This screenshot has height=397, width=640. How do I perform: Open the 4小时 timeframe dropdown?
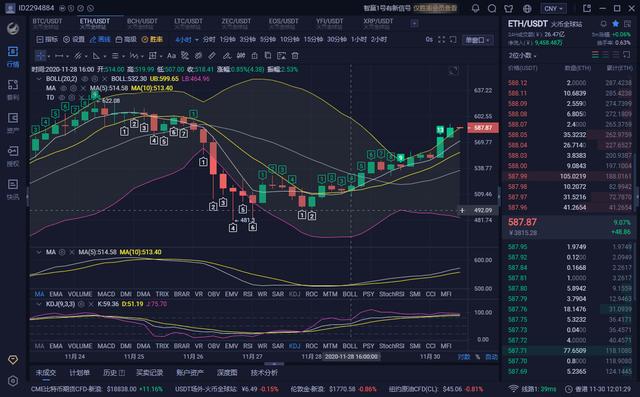coord(187,40)
